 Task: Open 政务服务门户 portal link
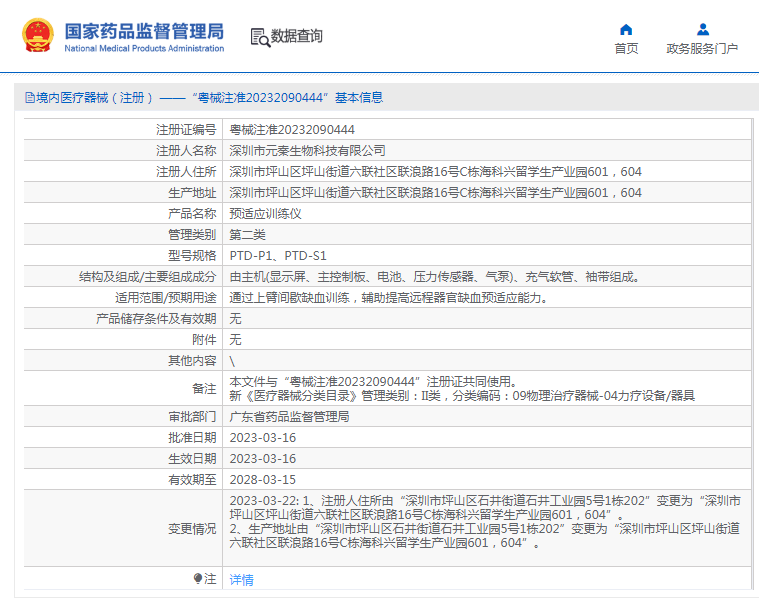point(702,48)
